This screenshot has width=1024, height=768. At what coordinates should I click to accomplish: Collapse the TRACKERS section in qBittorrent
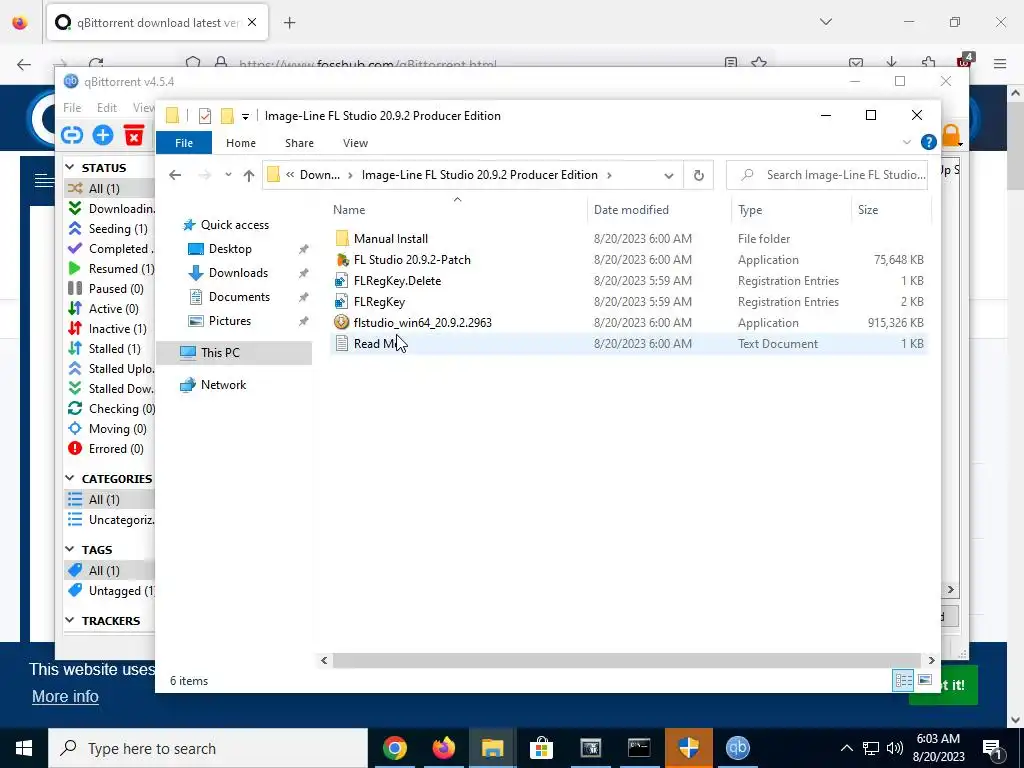coord(70,620)
